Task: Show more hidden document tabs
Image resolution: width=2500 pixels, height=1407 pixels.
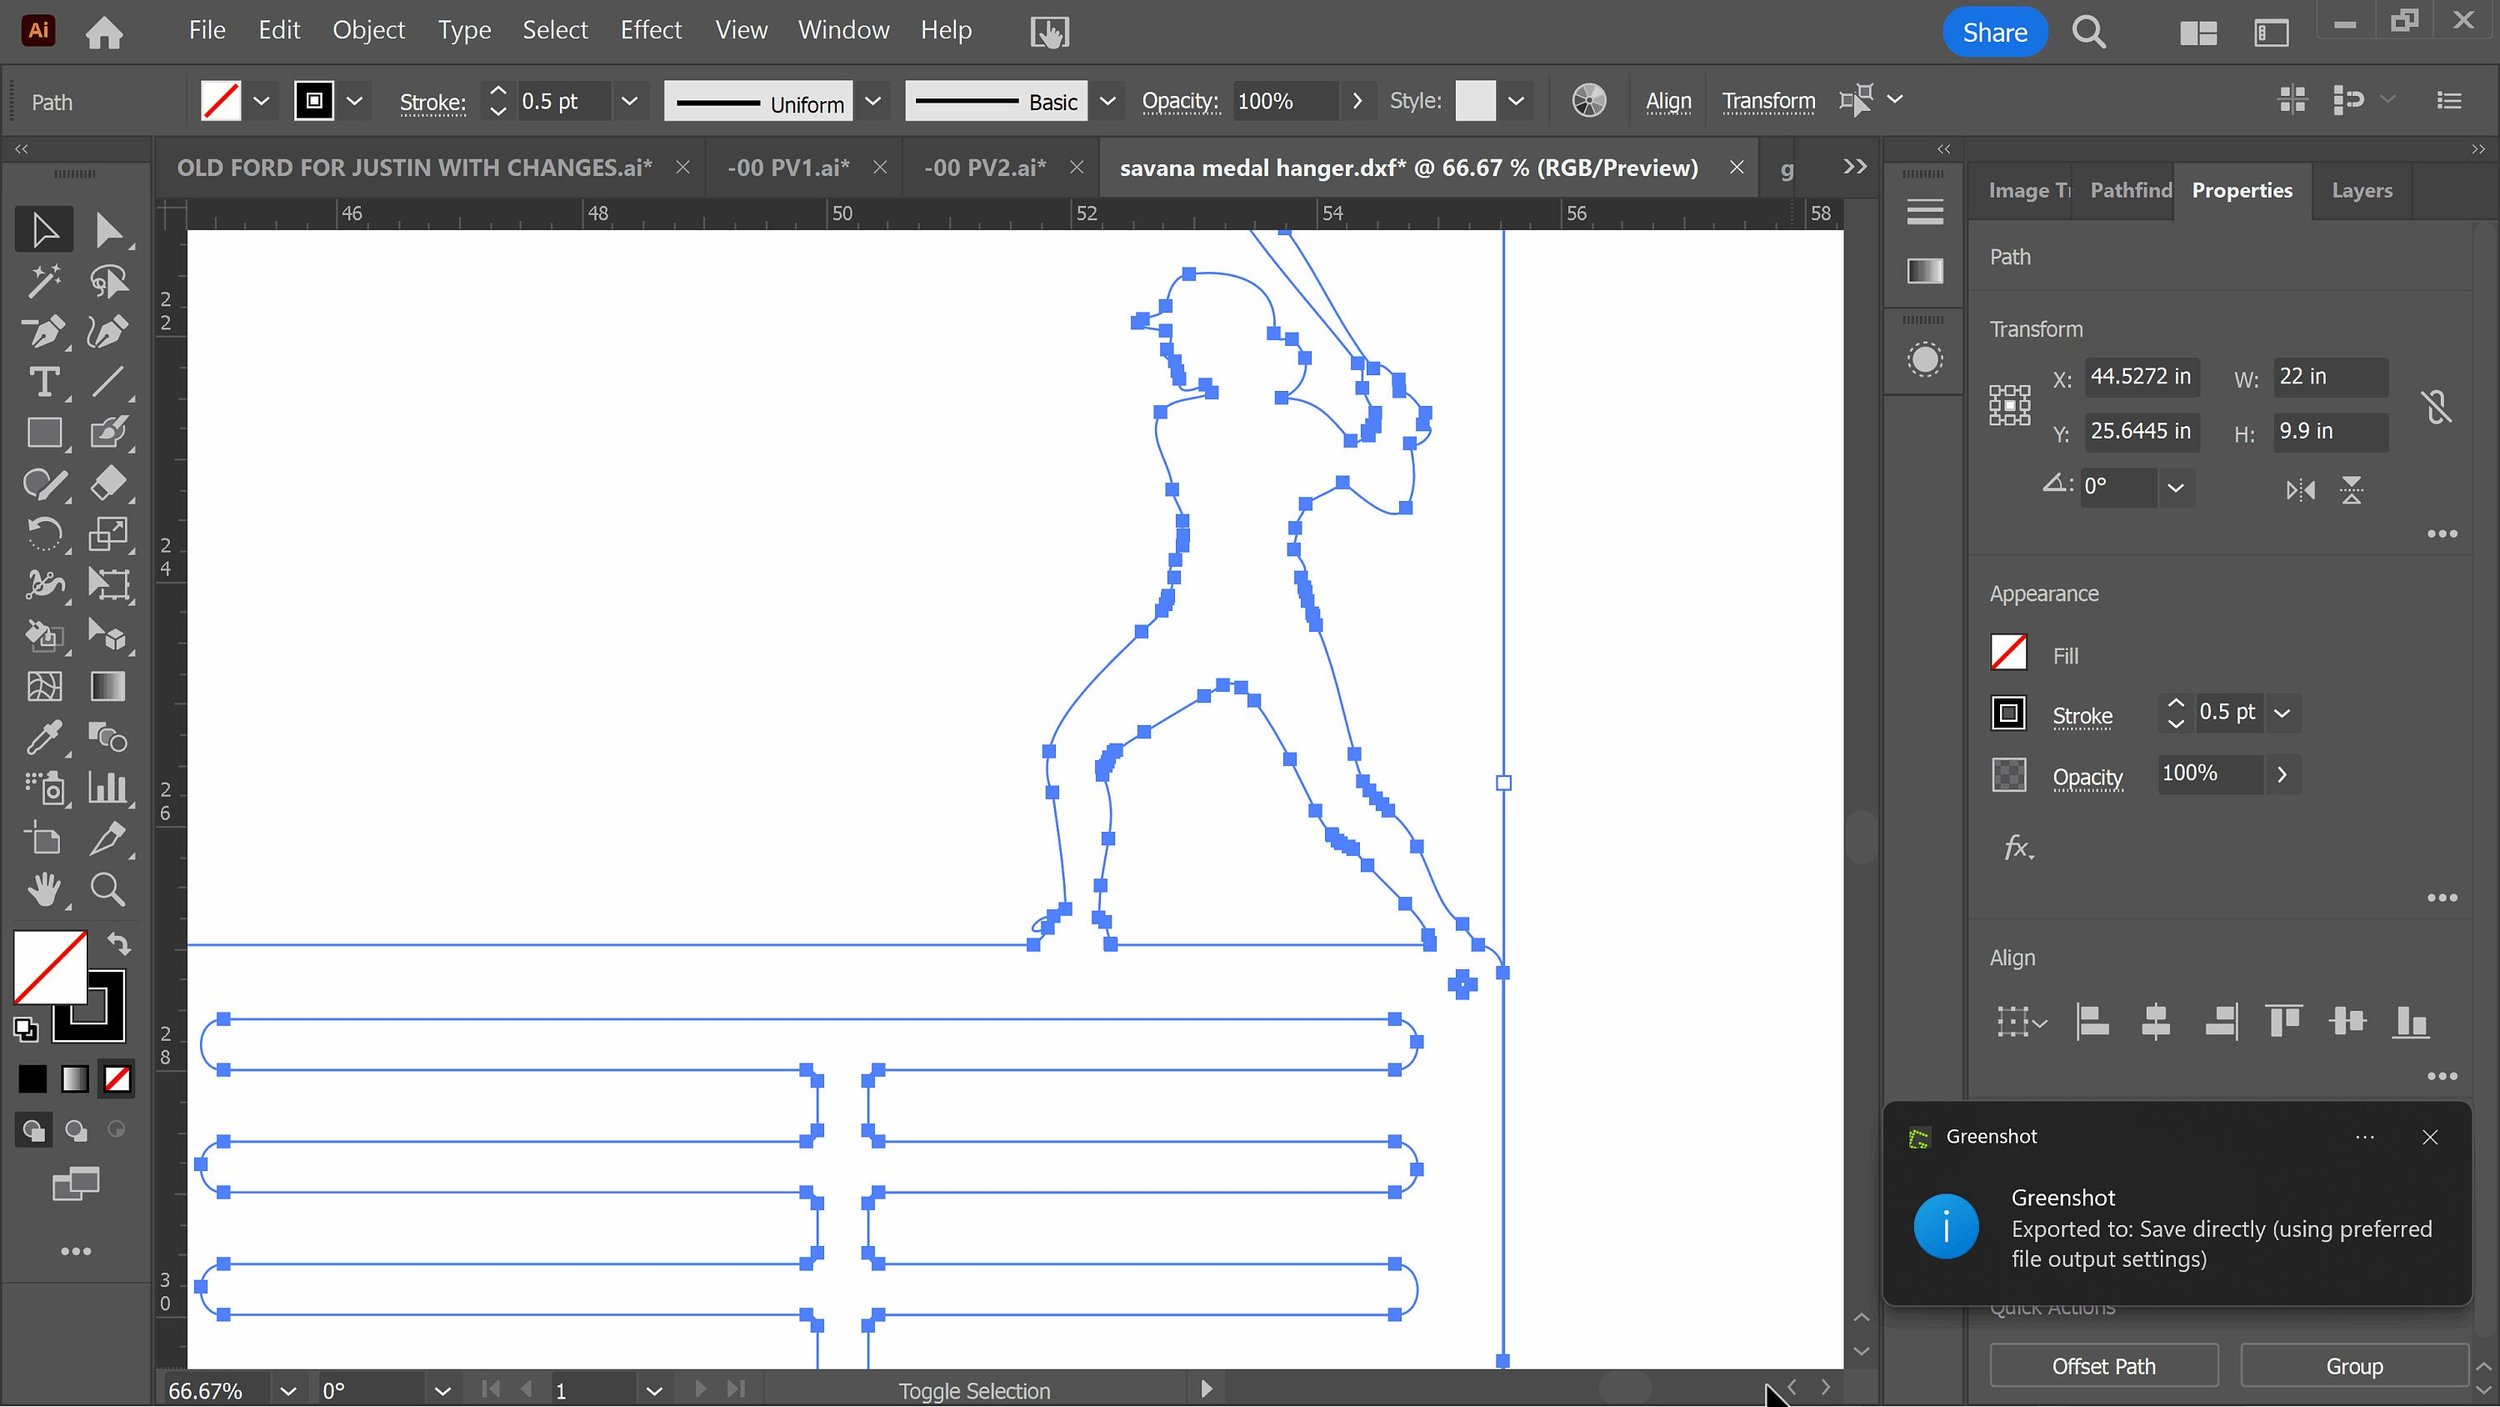Action: point(1855,167)
